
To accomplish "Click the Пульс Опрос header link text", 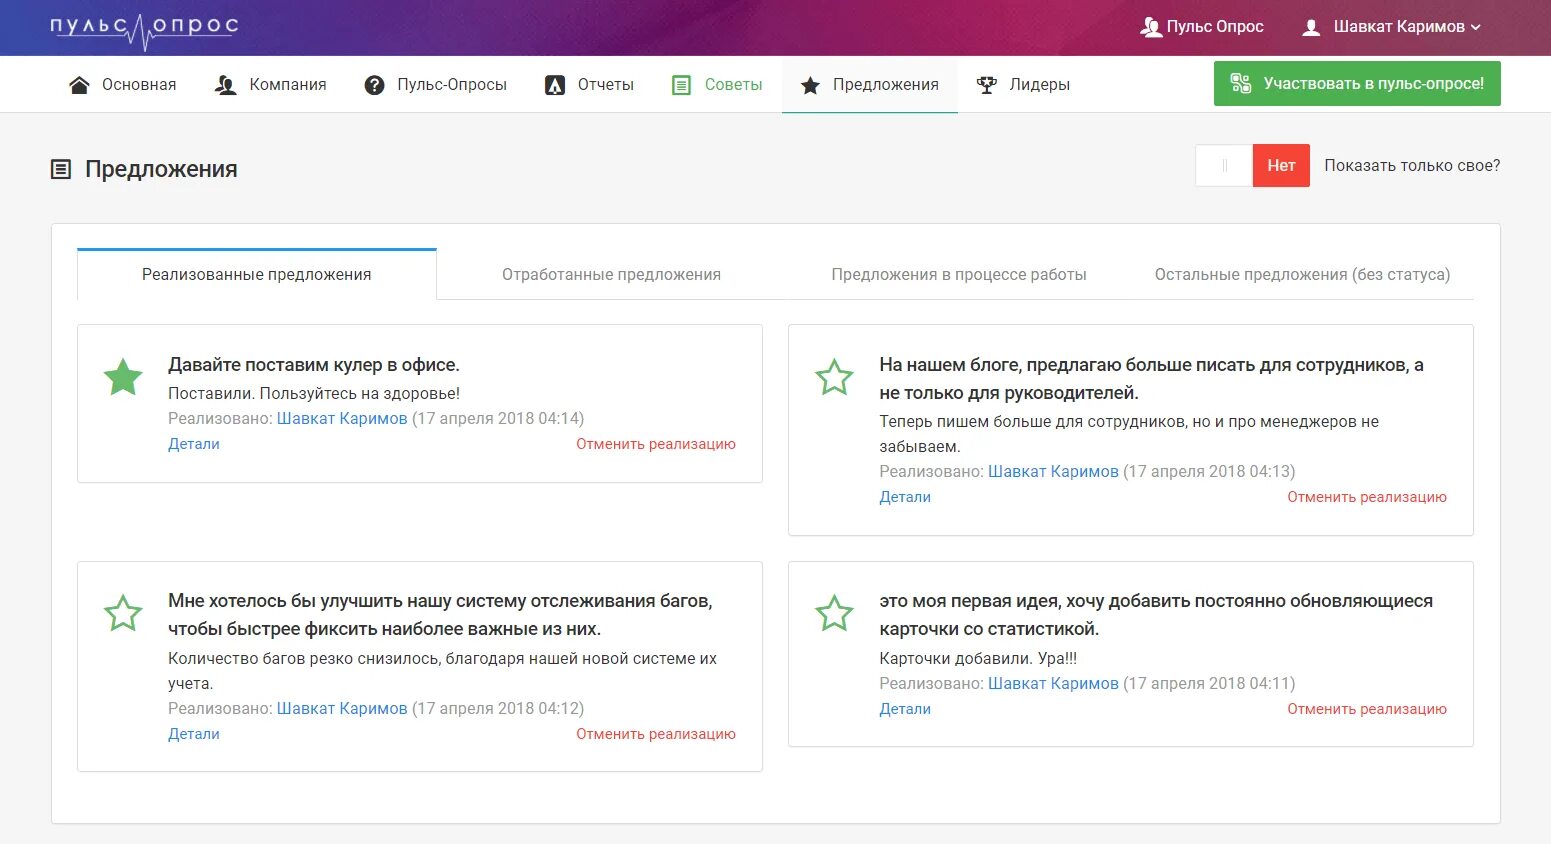I will click(x=1215, y=27).
